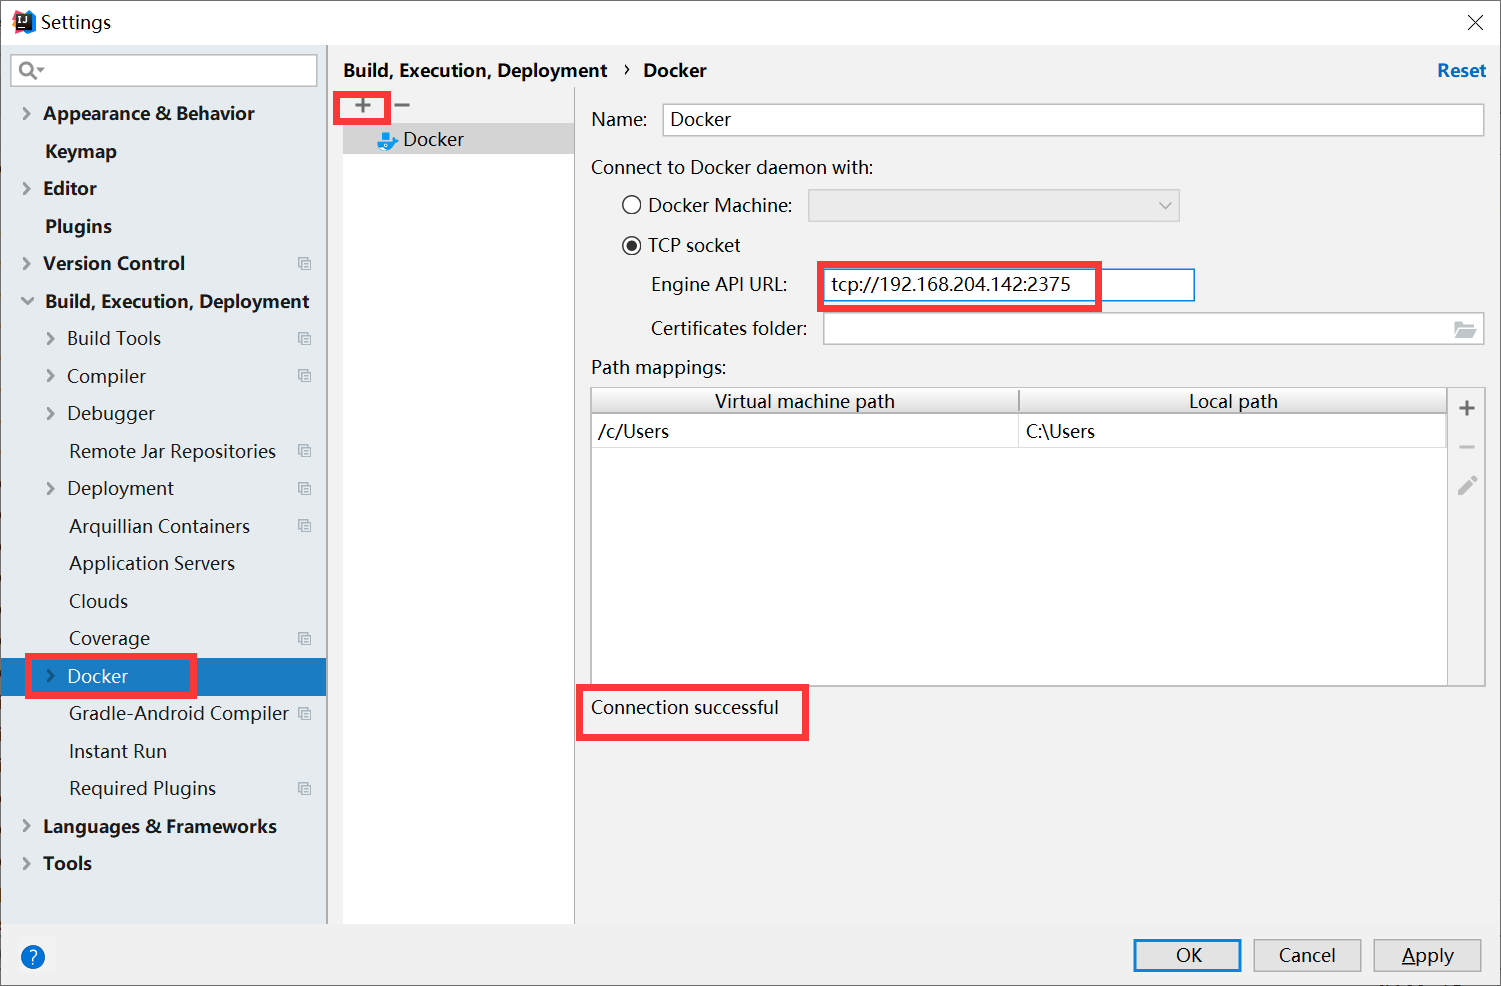
Task: Select Arquillian Containers in the tree
Action: tap(159, 526)
